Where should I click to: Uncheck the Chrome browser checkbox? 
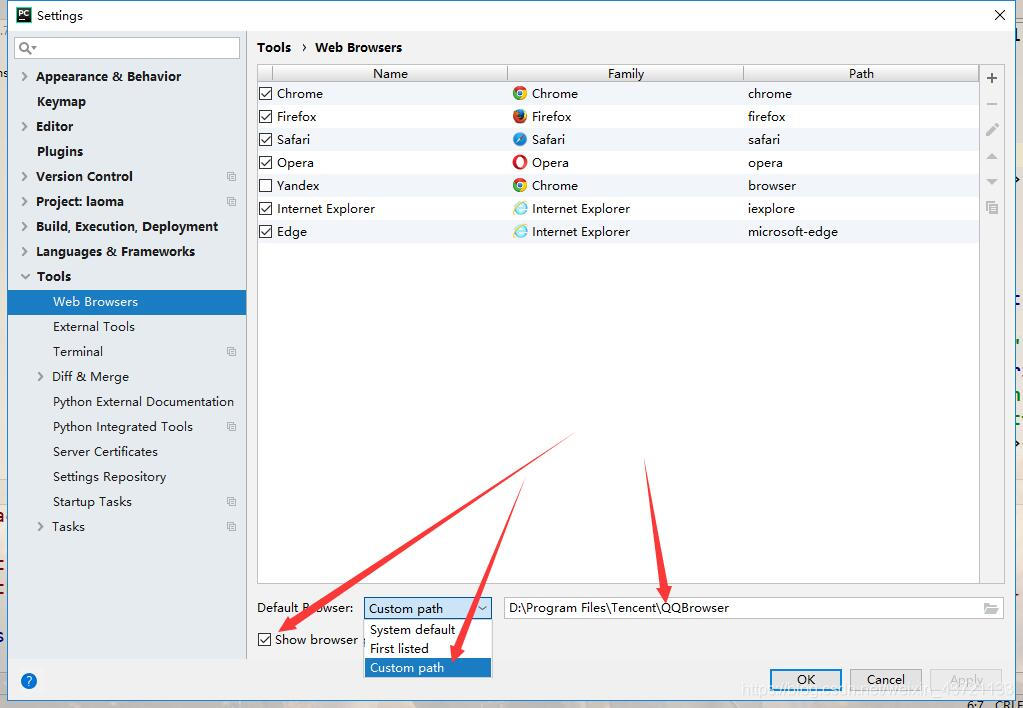tap(266, 93)
